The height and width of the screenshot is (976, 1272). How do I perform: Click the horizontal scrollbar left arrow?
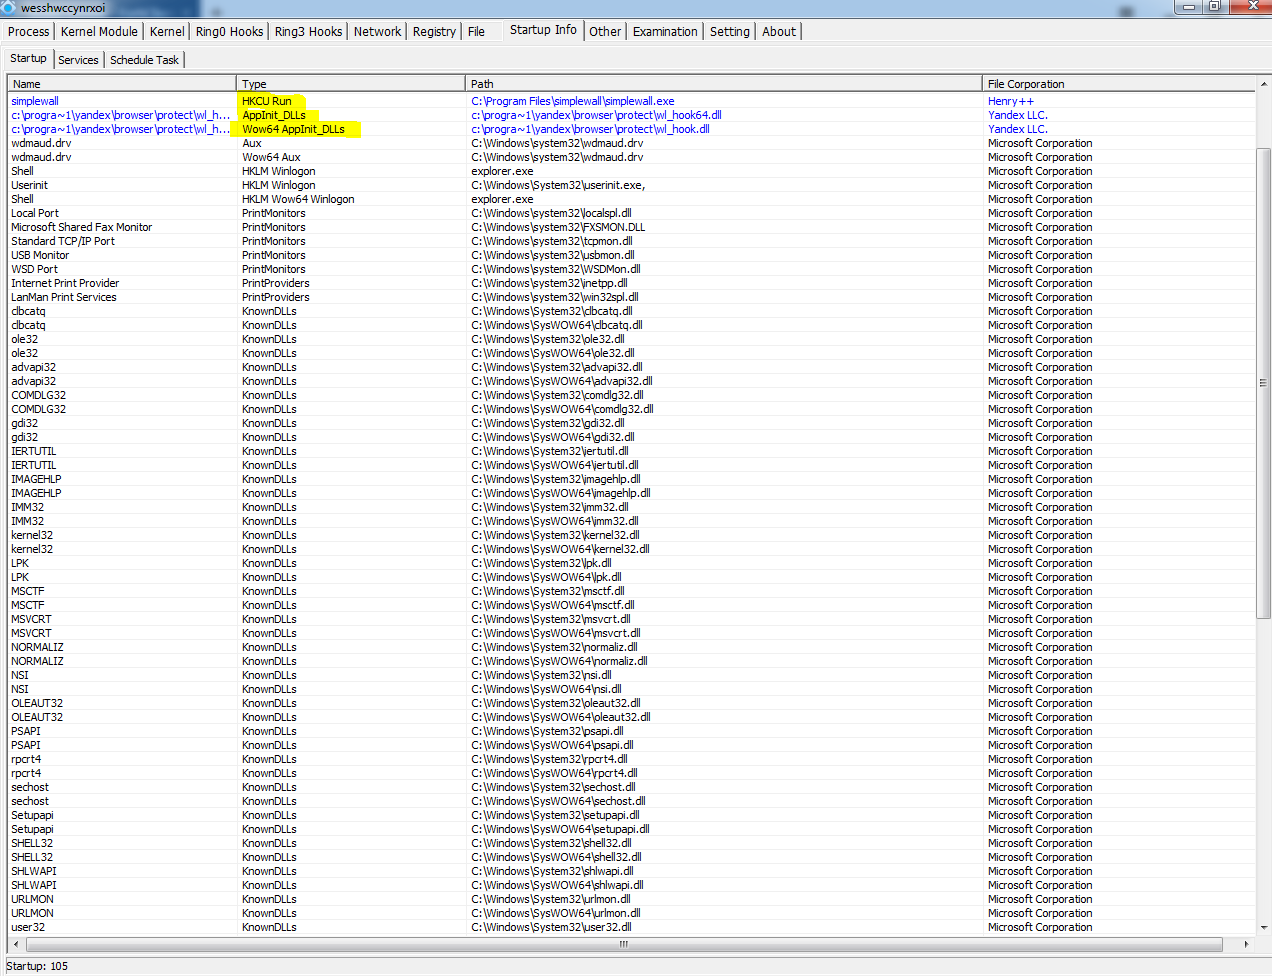click(x=15, y=944)
